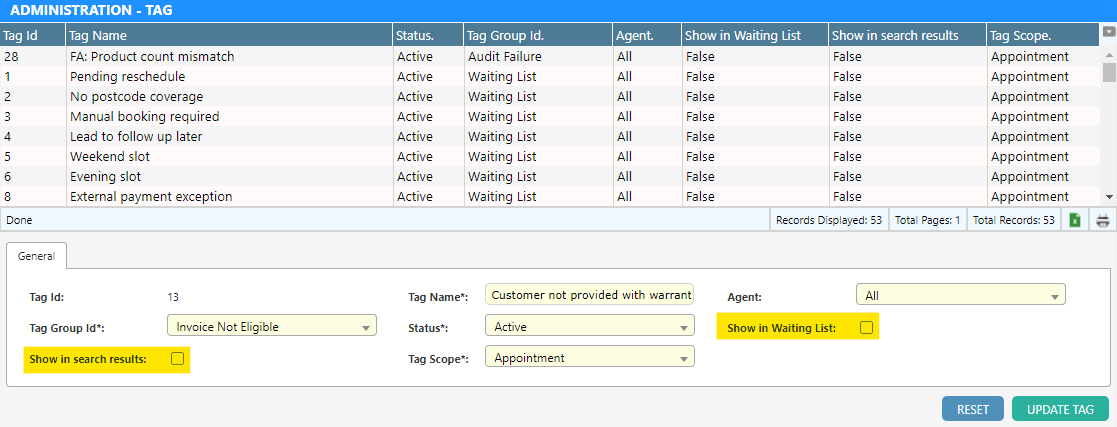Open the Tag Scope dropdown
Screen dimensions: 1117x427
point(589,358)
